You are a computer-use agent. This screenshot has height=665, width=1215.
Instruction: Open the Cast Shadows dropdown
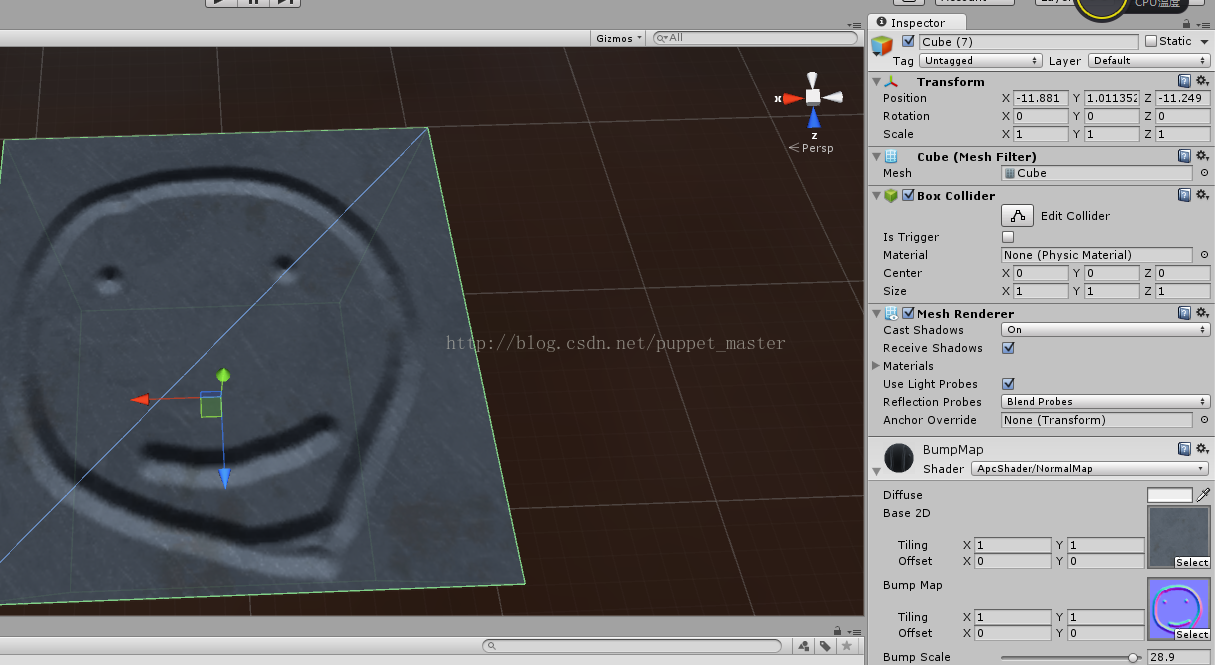(x=1105, y=330)
